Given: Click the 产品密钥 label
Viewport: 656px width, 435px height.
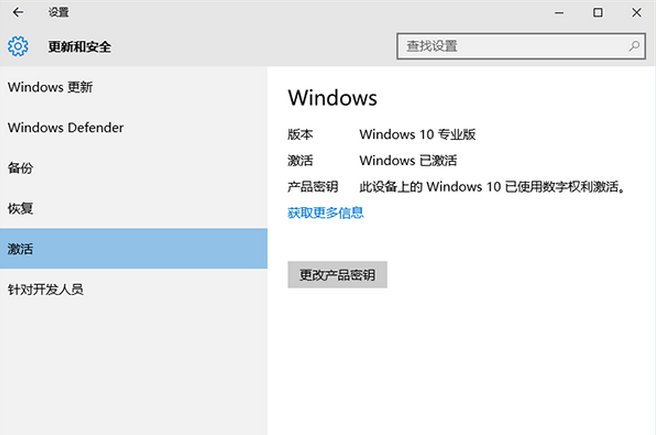Looking at the screenshot, I should coord(313,187).
